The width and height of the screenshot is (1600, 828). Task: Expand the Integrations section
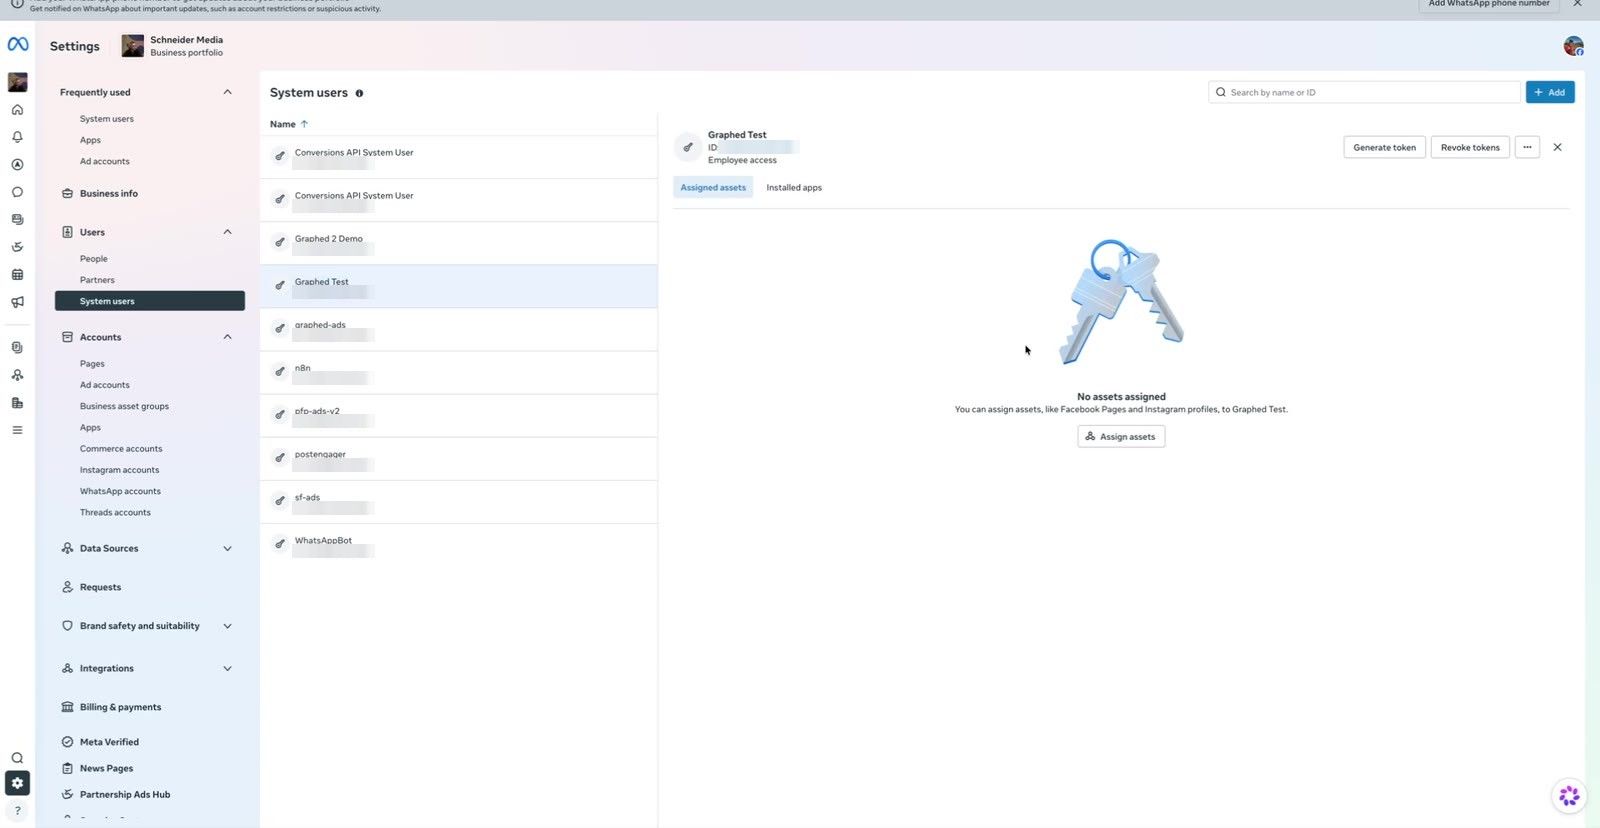coord(227,668)
